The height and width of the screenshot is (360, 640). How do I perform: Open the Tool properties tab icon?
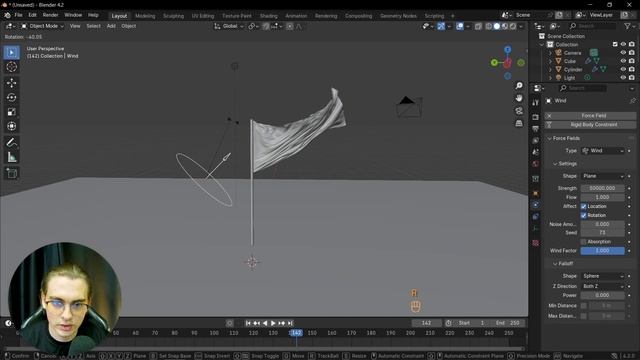click(536, 103)
